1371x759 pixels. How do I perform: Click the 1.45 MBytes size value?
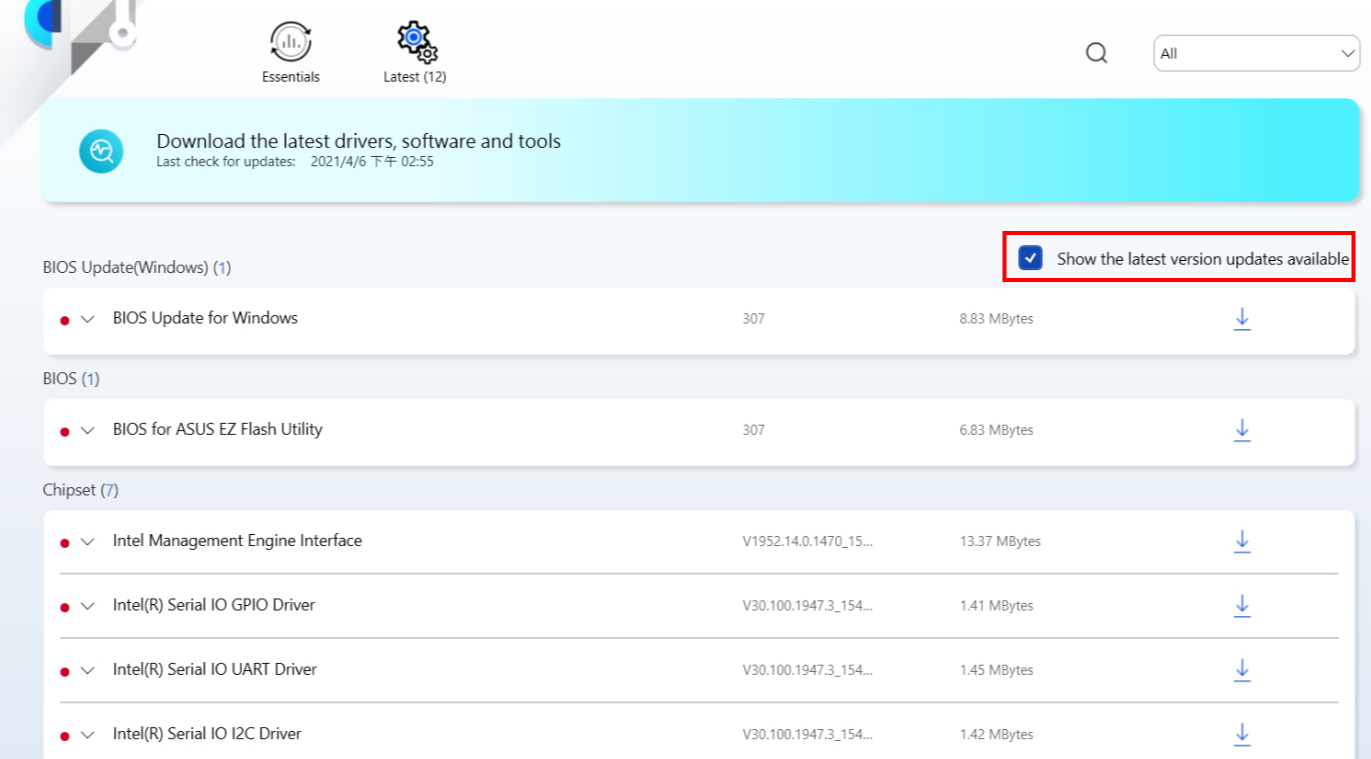pos(996,670)
